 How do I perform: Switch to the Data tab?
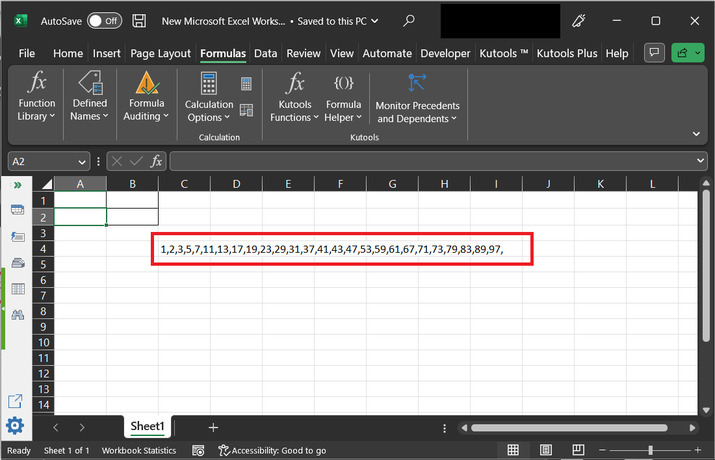point(265,53)
